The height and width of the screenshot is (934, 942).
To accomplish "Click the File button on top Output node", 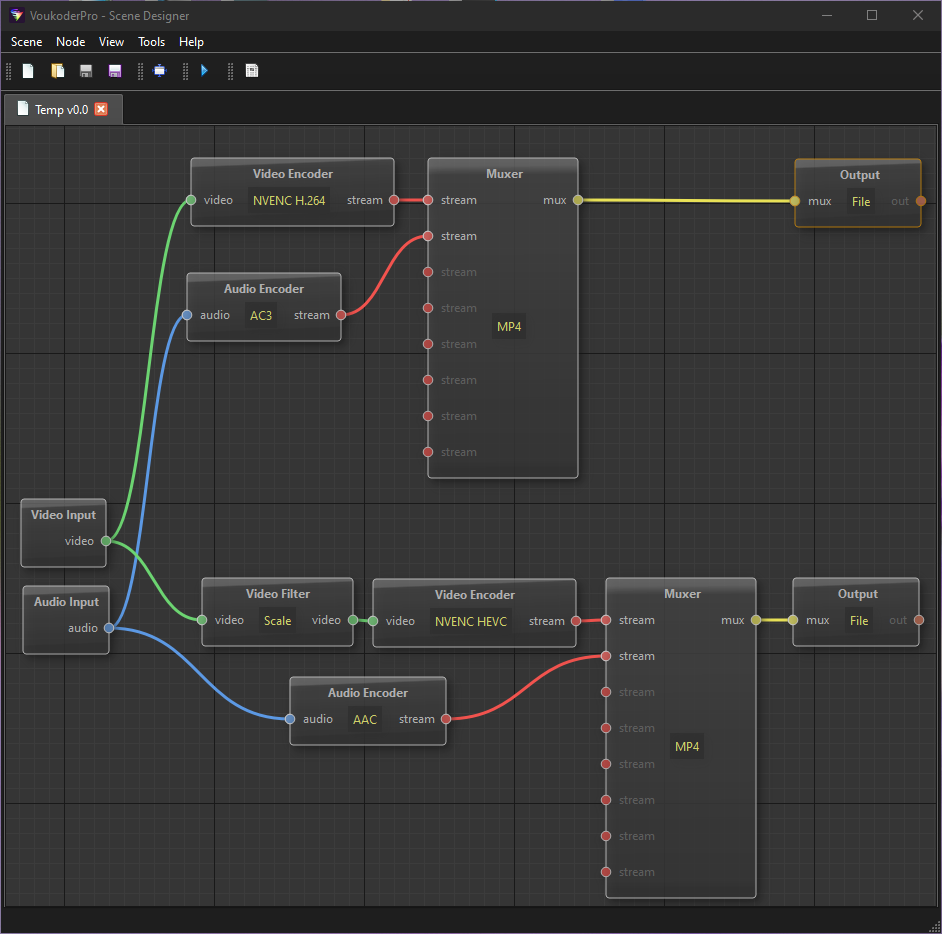I will coord(861,201).
